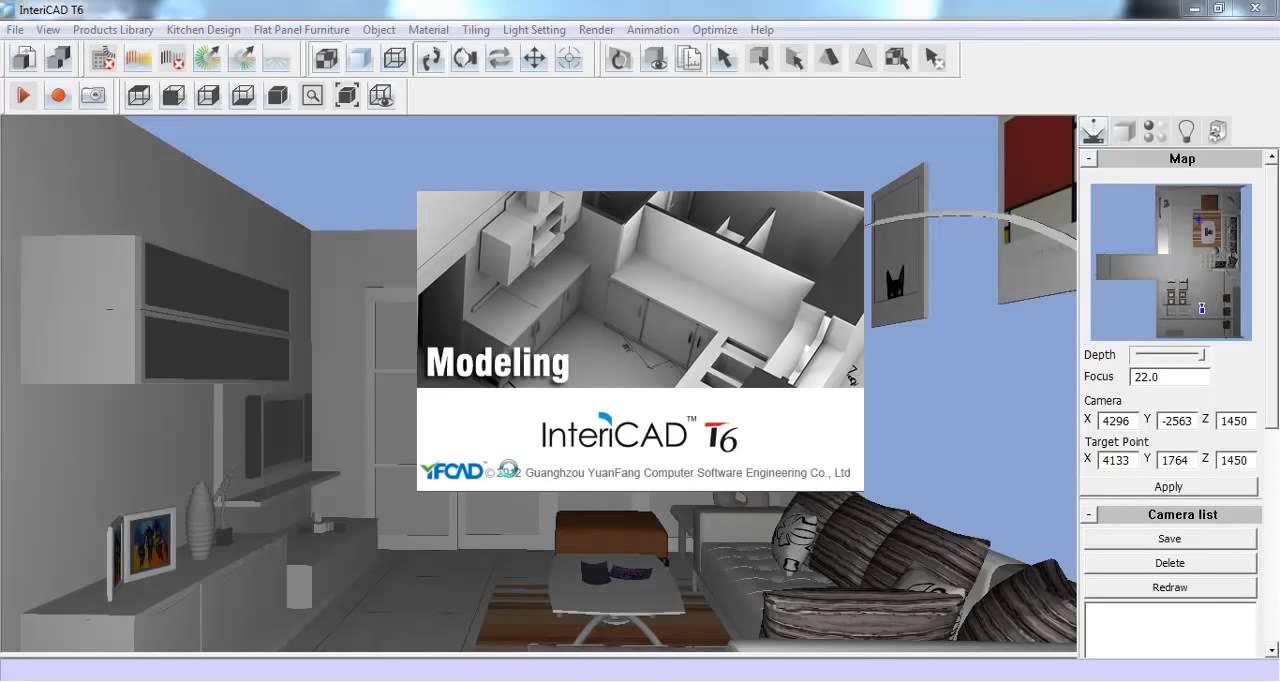Click the dark bars with red X icon
The image size is (1280, 682).
173,59
